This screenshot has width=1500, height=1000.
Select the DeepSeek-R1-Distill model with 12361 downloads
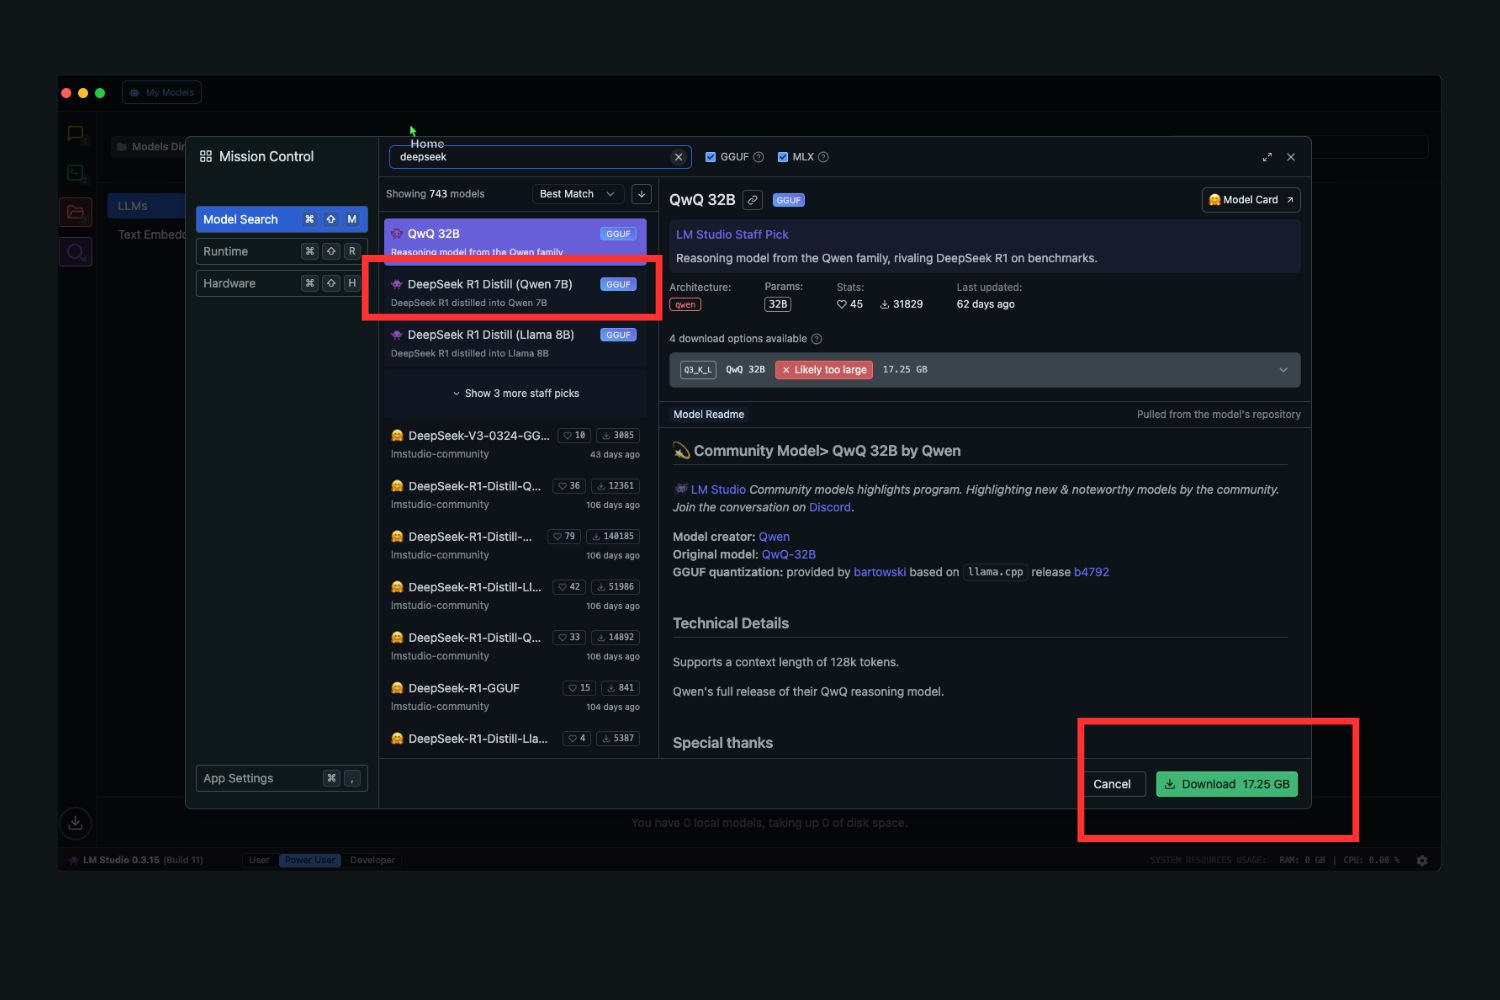(516, 495)
